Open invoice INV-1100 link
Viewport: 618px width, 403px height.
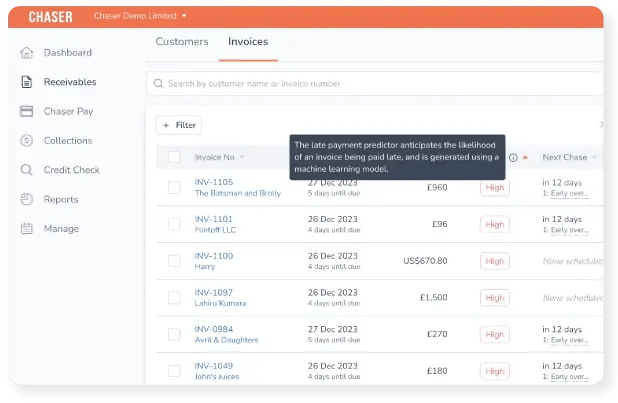click(x=214, y=256)
